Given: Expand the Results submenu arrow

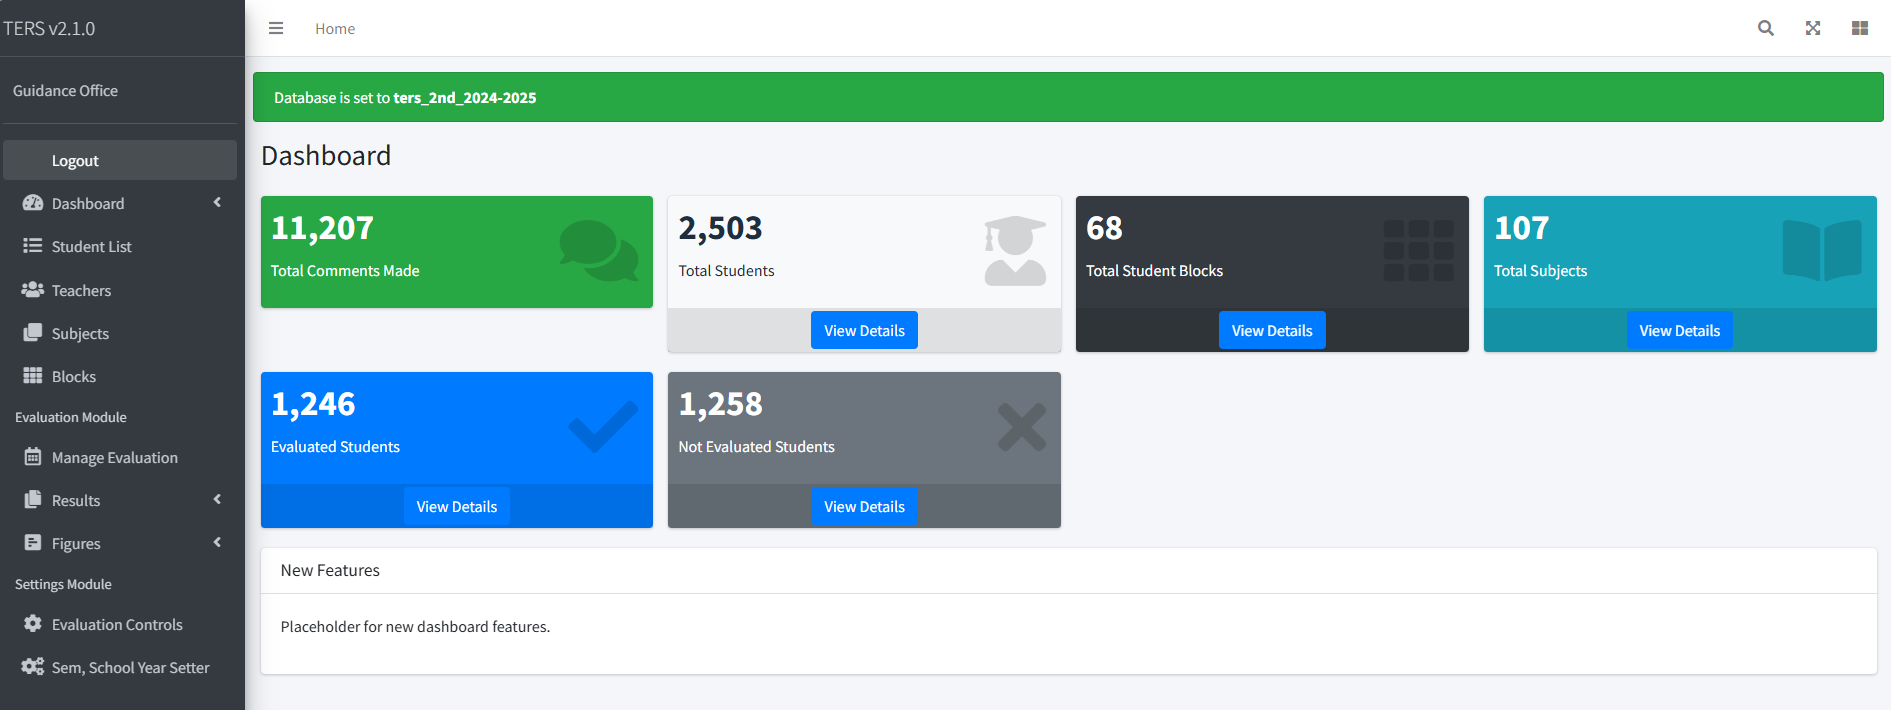Looking at the screenshot, I should 217,500.
